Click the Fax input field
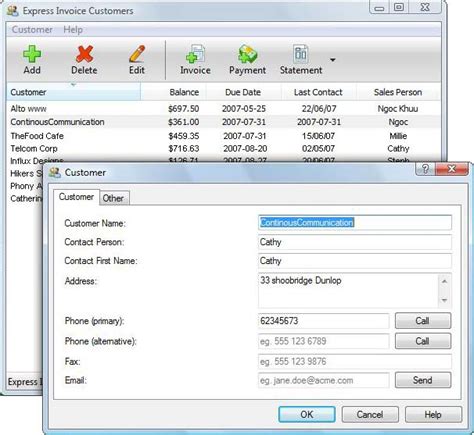The width and height of the screenshot is (474, 435). click(x=355, y=362)
